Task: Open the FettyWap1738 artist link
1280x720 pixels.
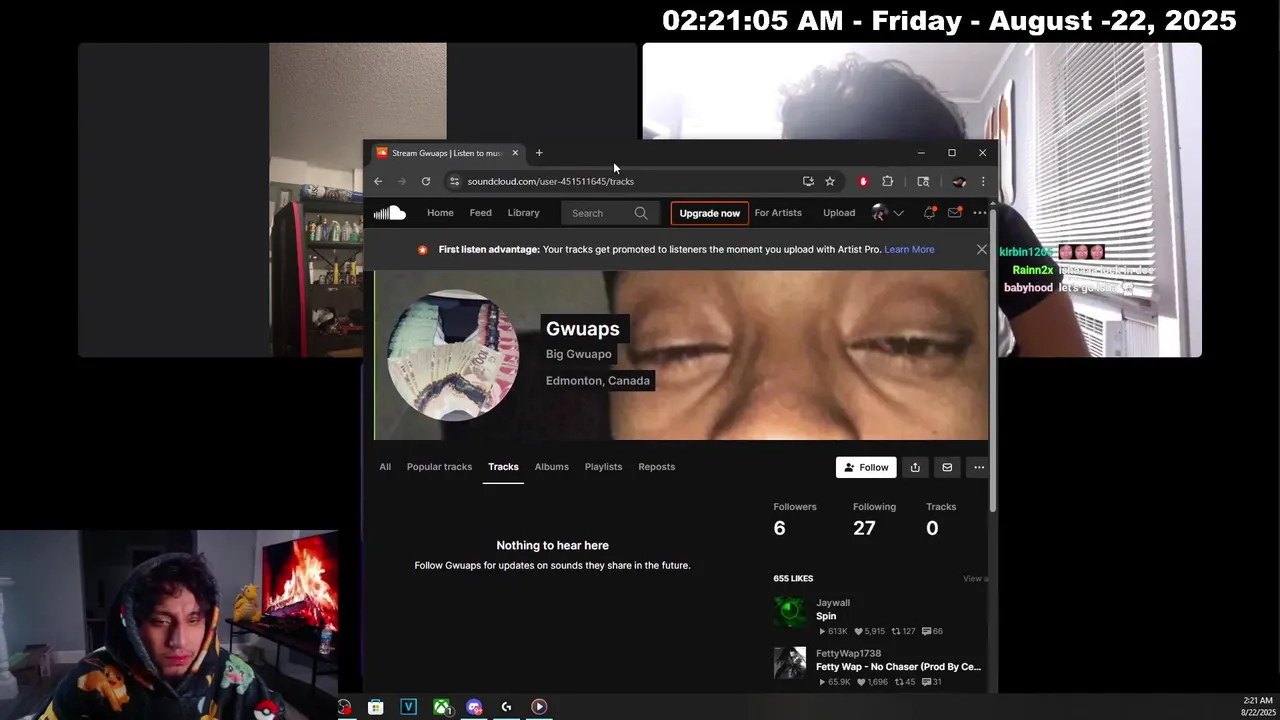Action: 848,653
